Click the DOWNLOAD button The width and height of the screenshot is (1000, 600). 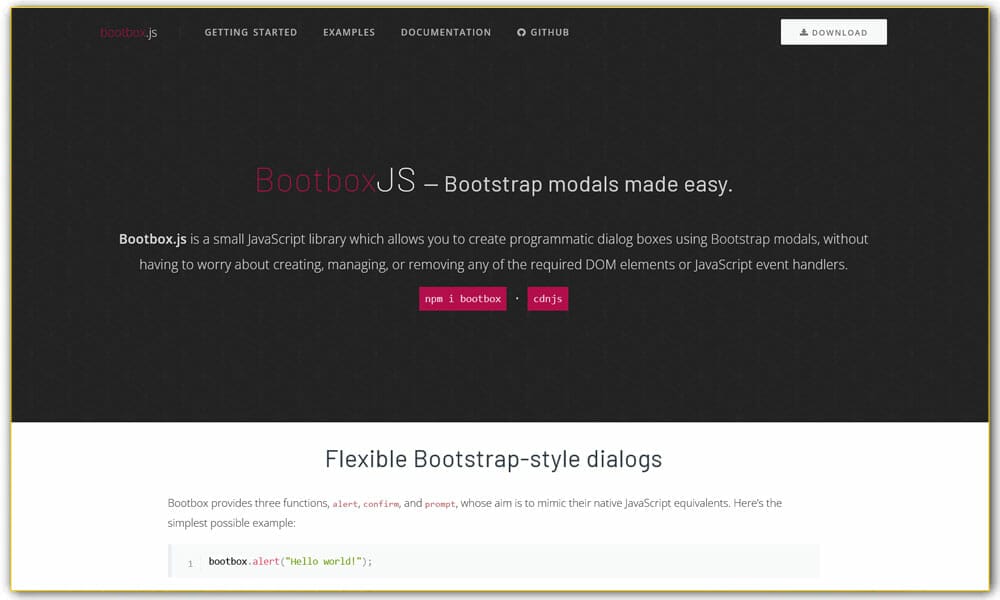(833, 31)
